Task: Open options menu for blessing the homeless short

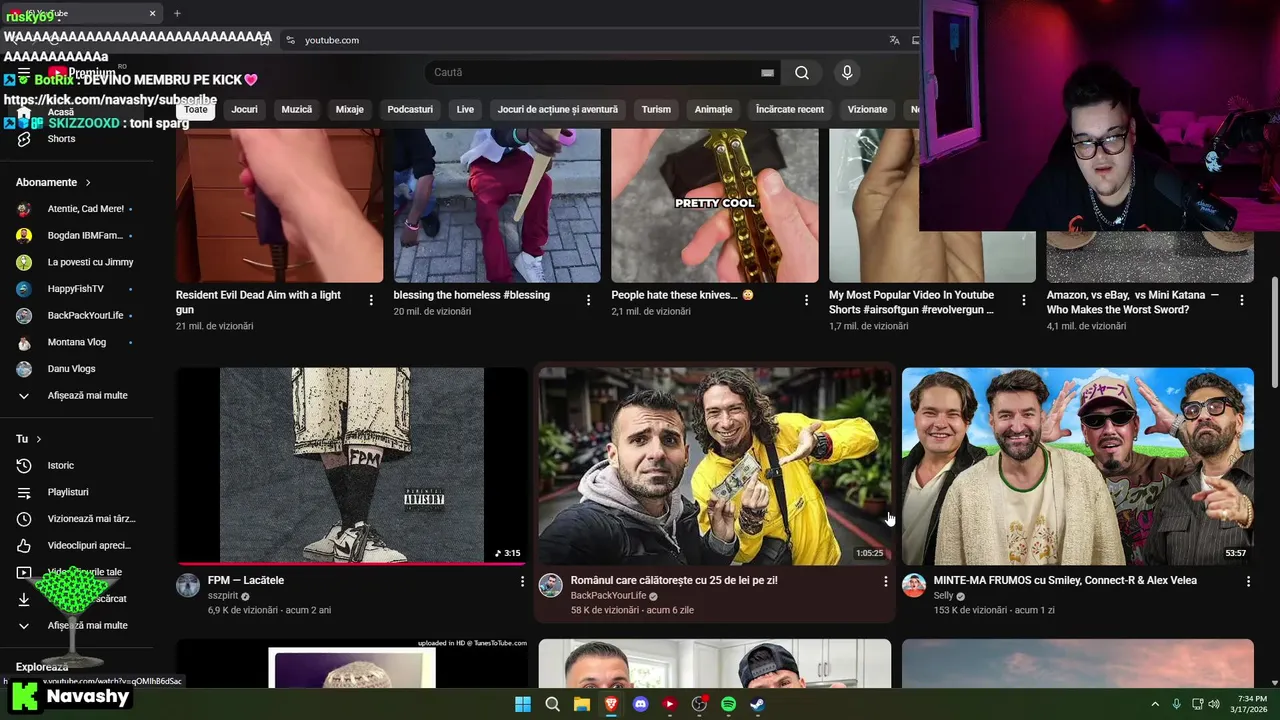Action: [588, 300]
